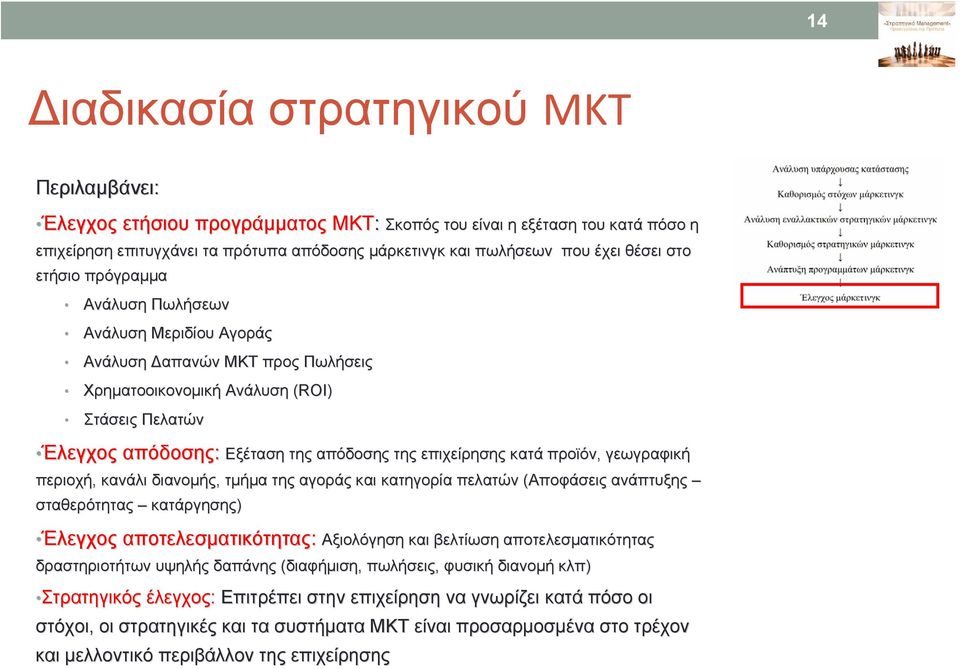Image resolution: width=960 pixels, height=669 pixels.
Task: Click the red heading 'Έλεγχος αποτελεσματικότητας:'
Action: click(179, 539)
